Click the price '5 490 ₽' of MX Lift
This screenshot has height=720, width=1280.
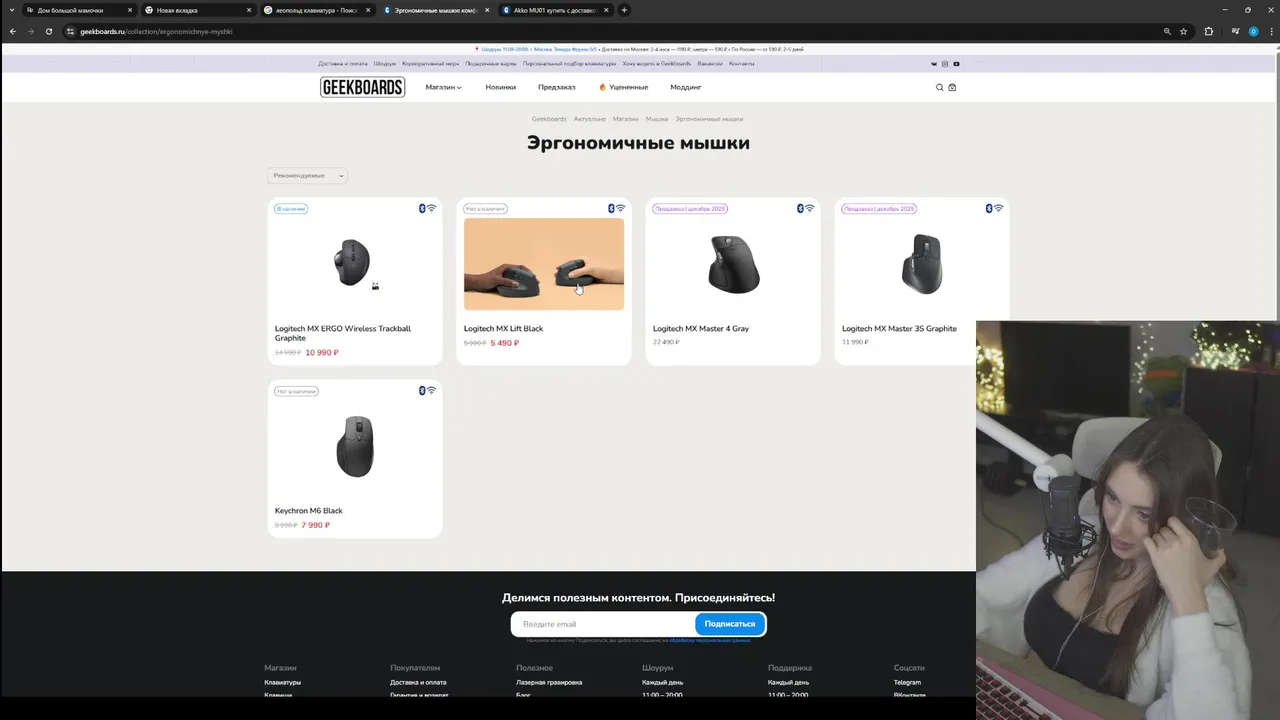pos(505,343)
